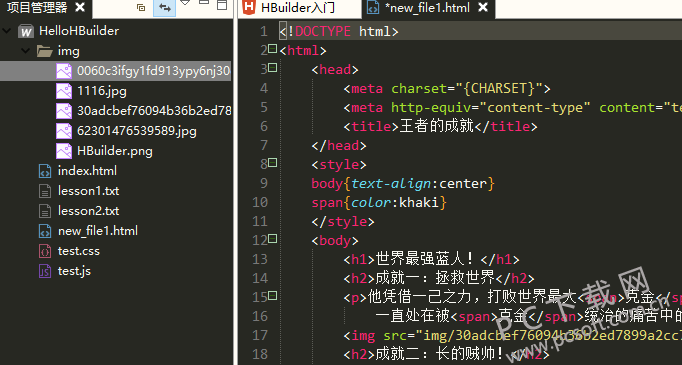Image resolution: width=682 pixels, height=365 pixels.
Task: Switch to the HBuilder入门 tab
Action: [298, 8]
